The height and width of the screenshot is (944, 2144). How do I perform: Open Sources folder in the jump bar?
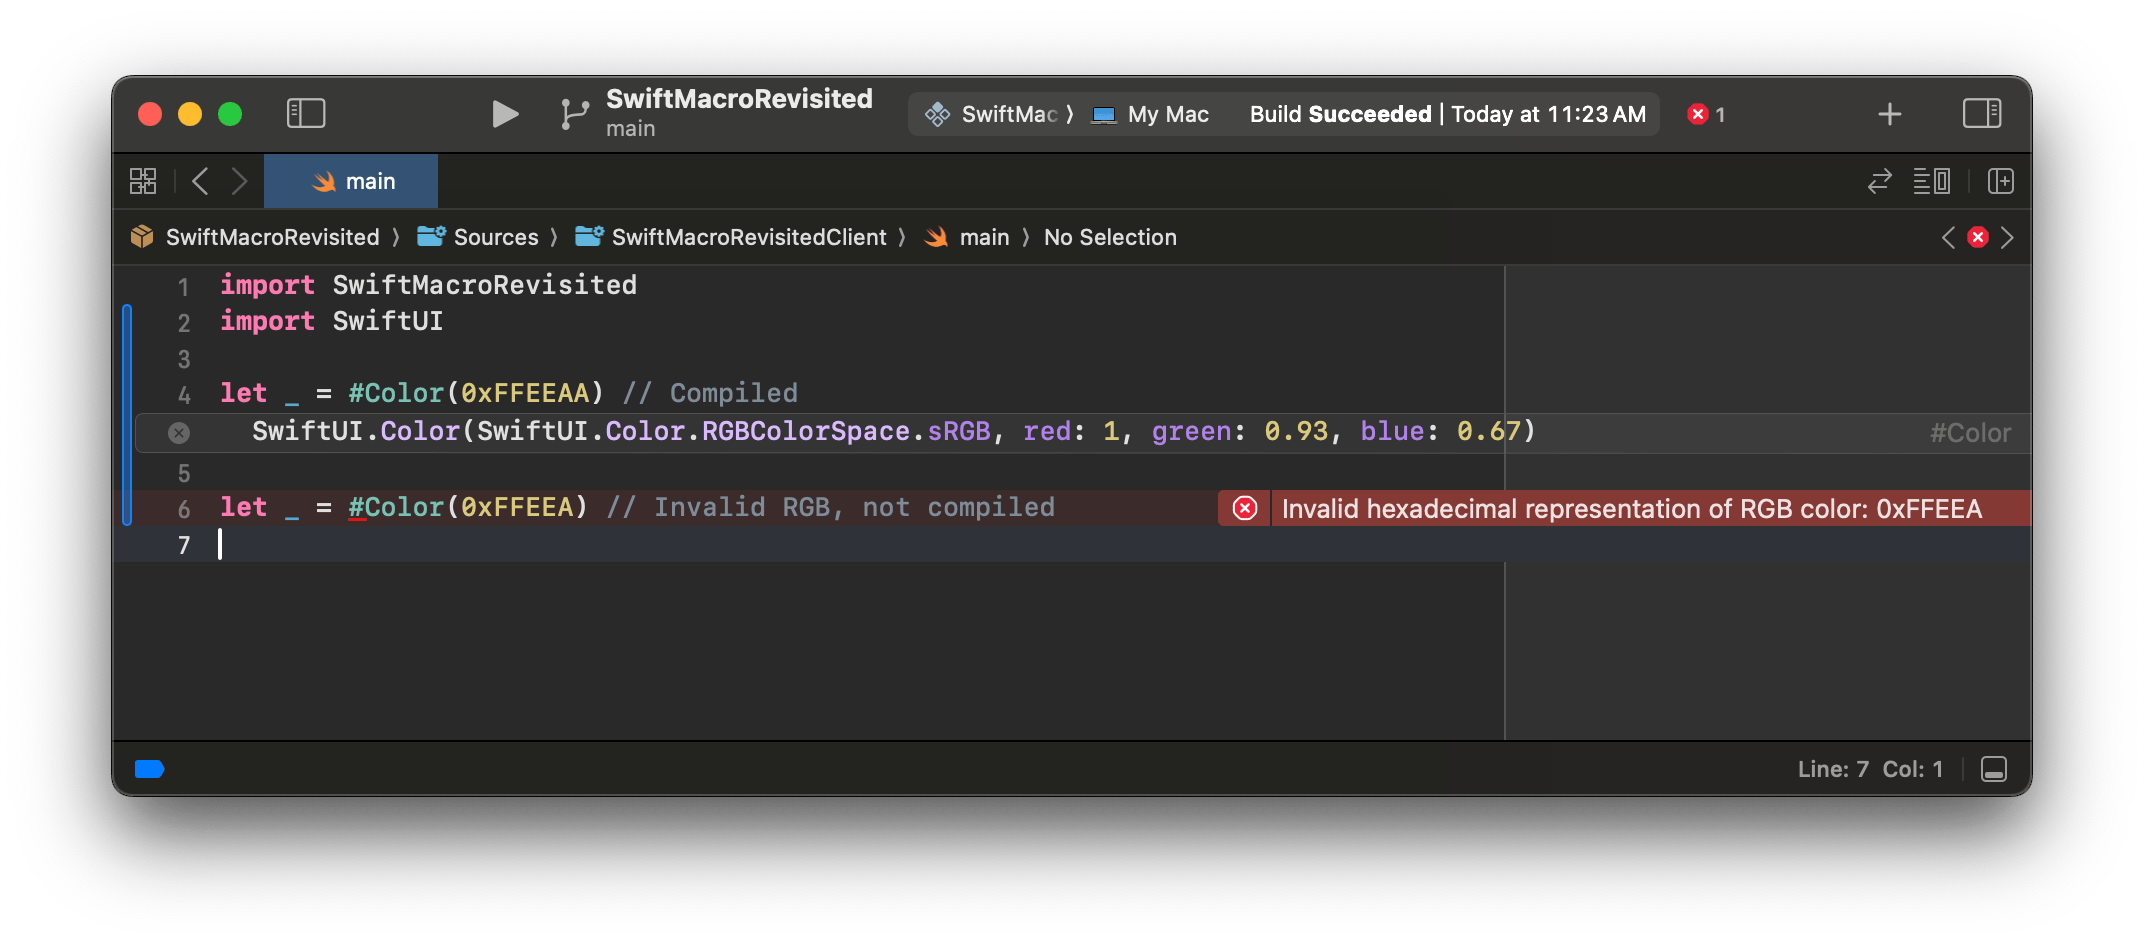[x=495, y=237]
